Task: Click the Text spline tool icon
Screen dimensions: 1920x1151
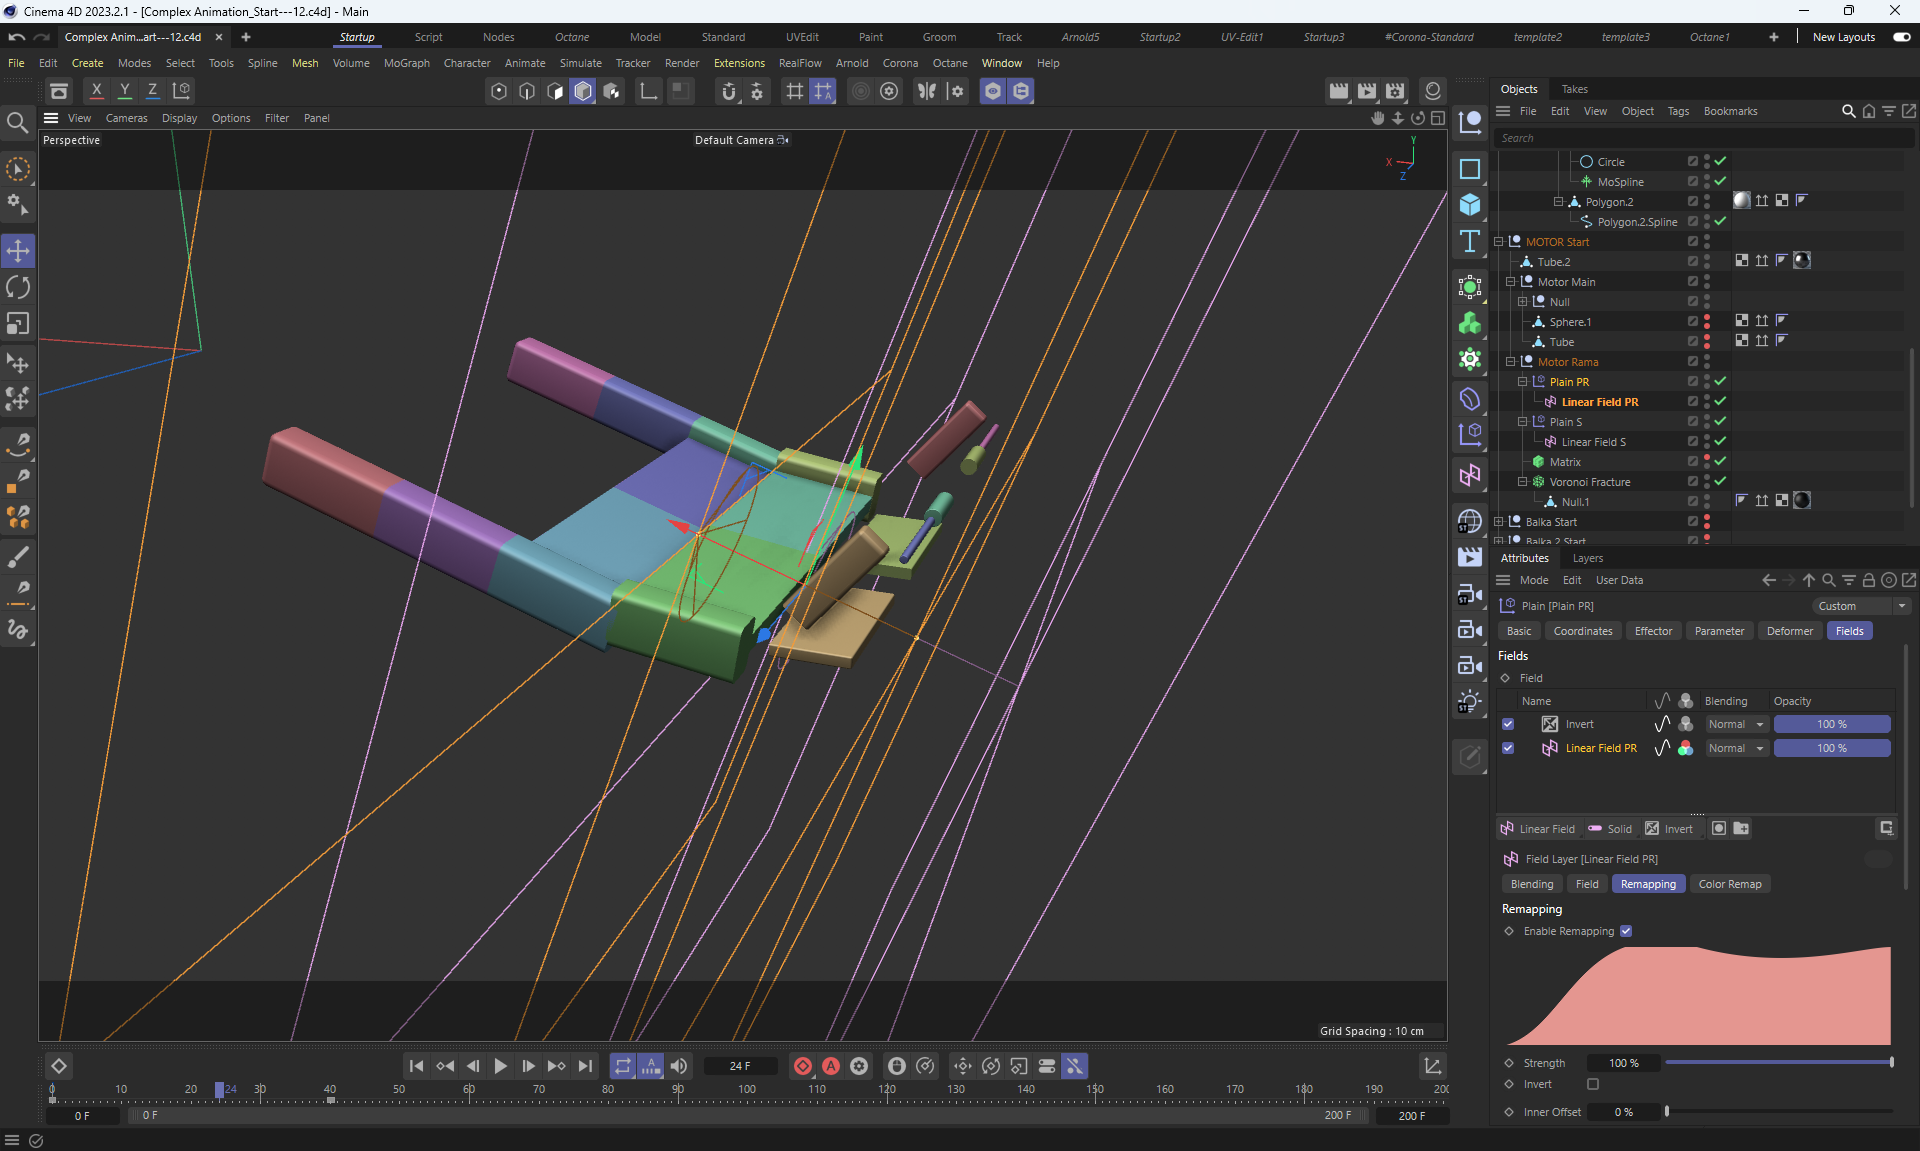Action: [1469, 241]
